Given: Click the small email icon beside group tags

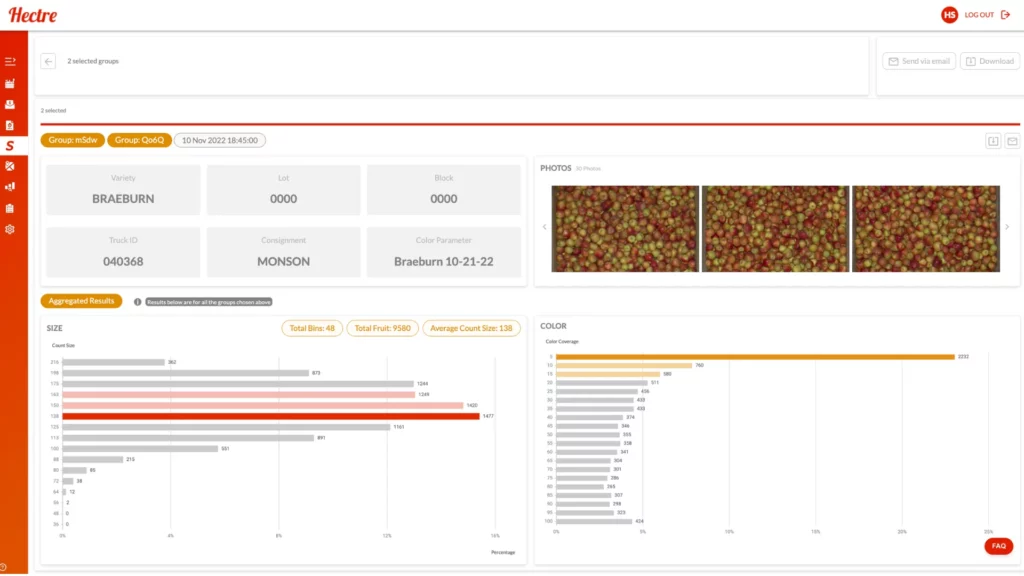Looking at the screenshot, I should click(1012, 141).
